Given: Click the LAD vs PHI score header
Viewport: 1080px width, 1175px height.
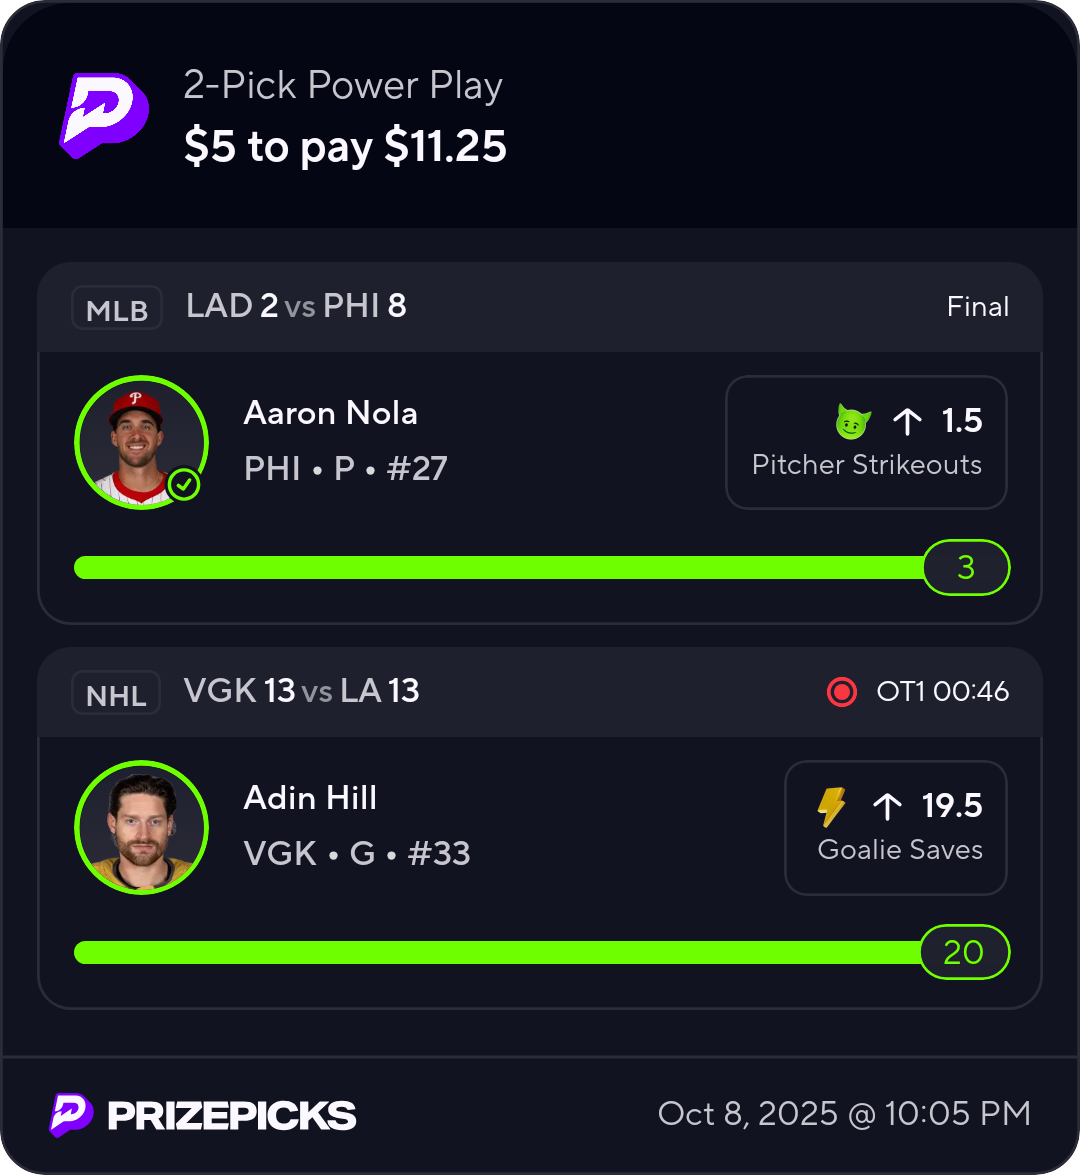Looking at the screenshot, I should (x=296, y=307).
